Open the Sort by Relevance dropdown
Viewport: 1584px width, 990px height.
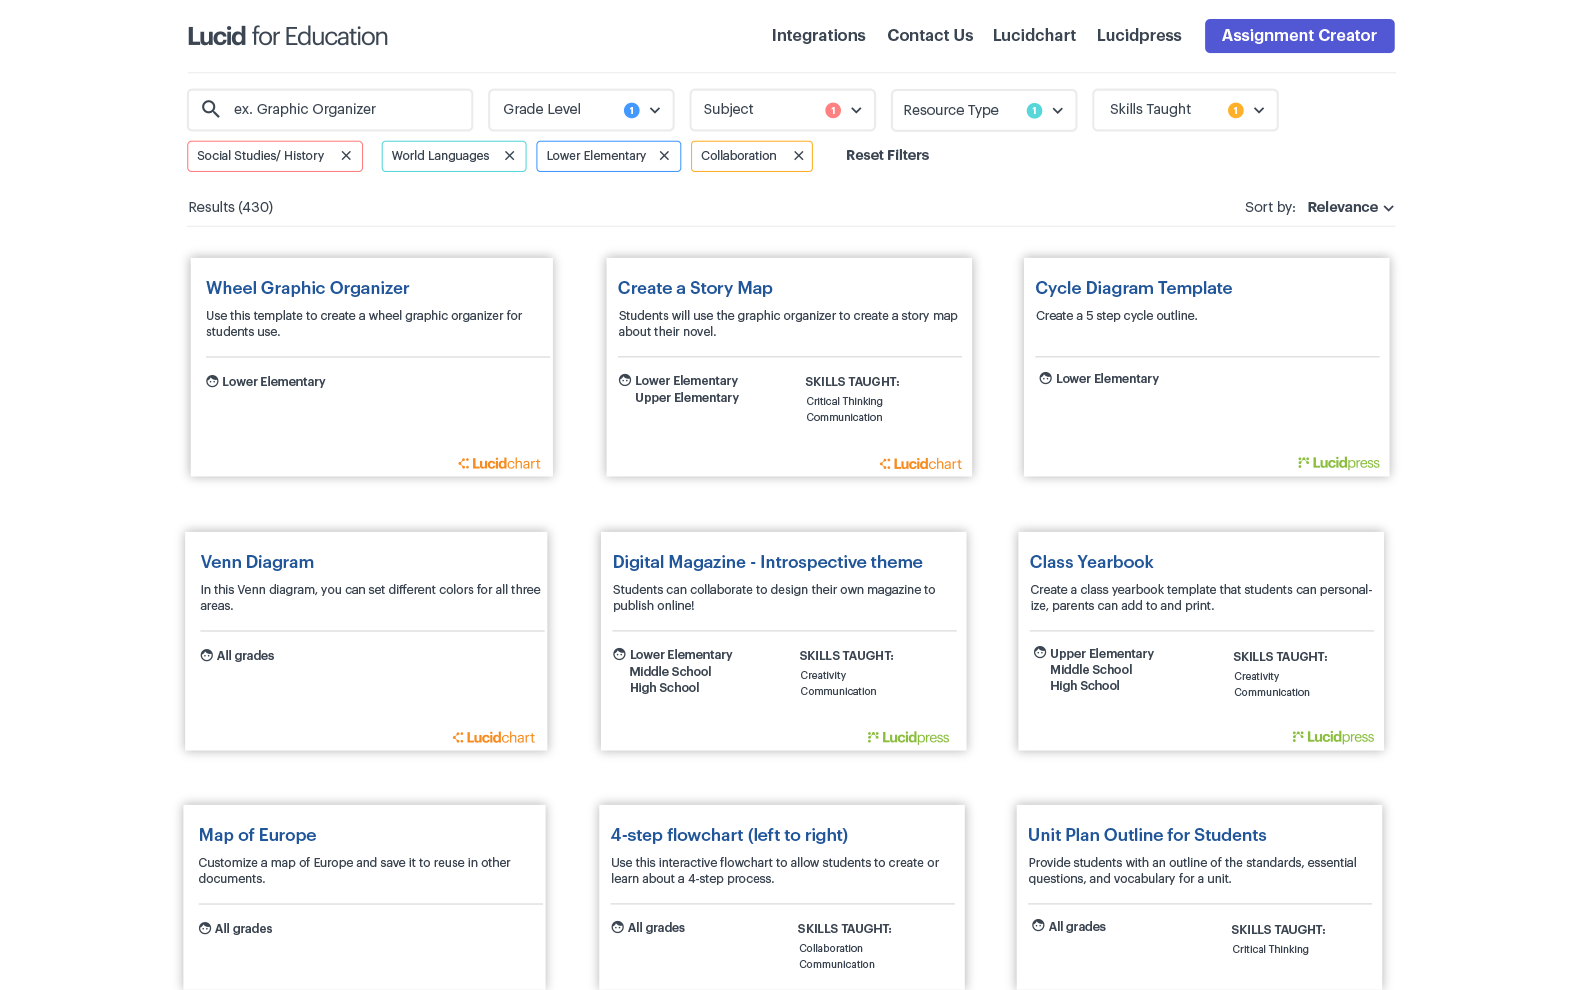click(x=1350, y=207)
